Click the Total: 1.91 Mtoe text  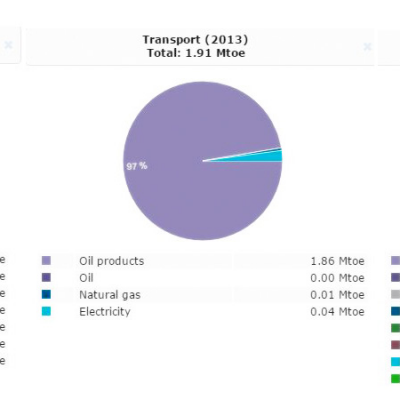196,53
